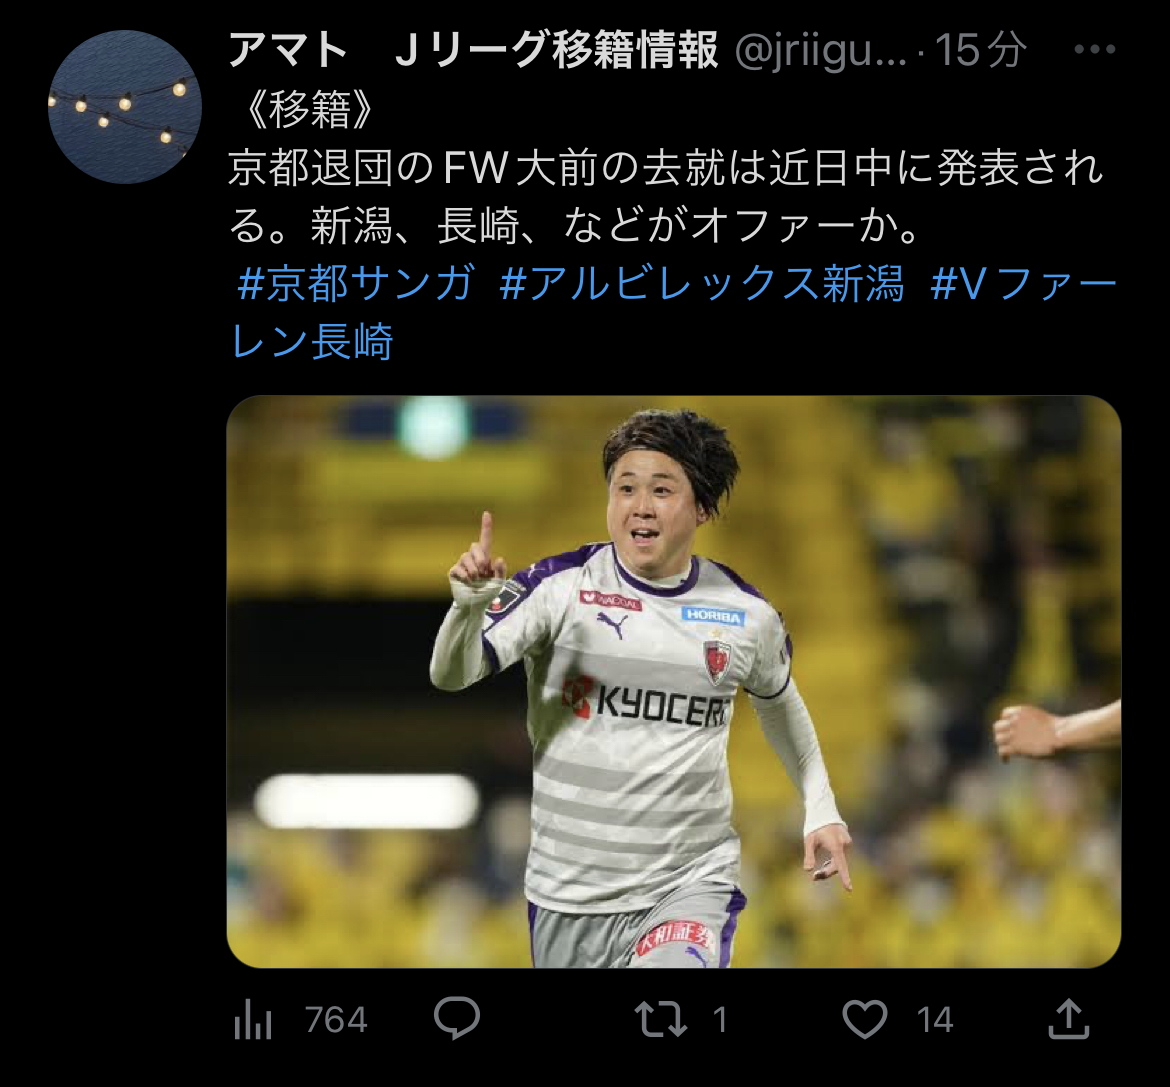The image size is (1170, 1087).
Task: Tap the share upload icon
Action: [1069, 1018]
